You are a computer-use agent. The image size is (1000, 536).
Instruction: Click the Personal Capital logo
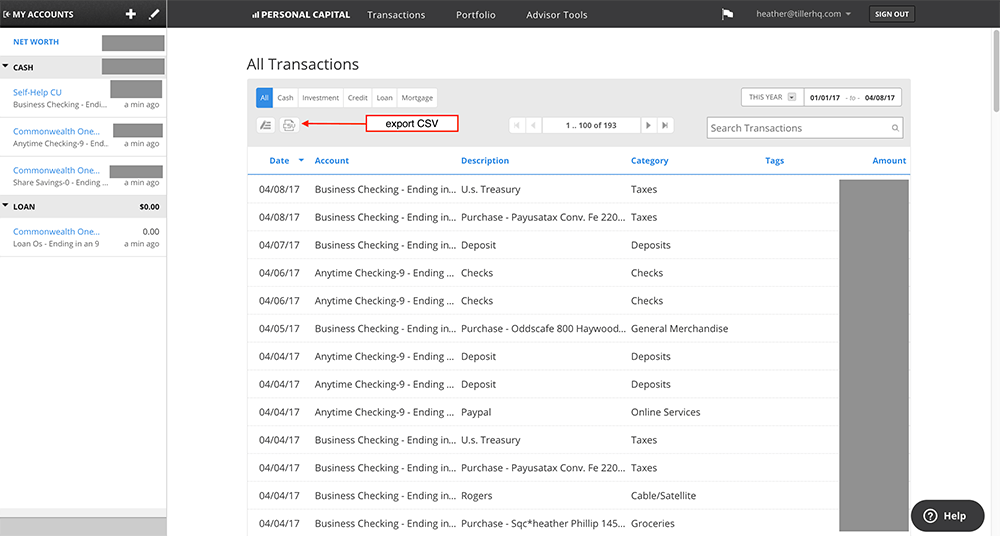(301, 14)
